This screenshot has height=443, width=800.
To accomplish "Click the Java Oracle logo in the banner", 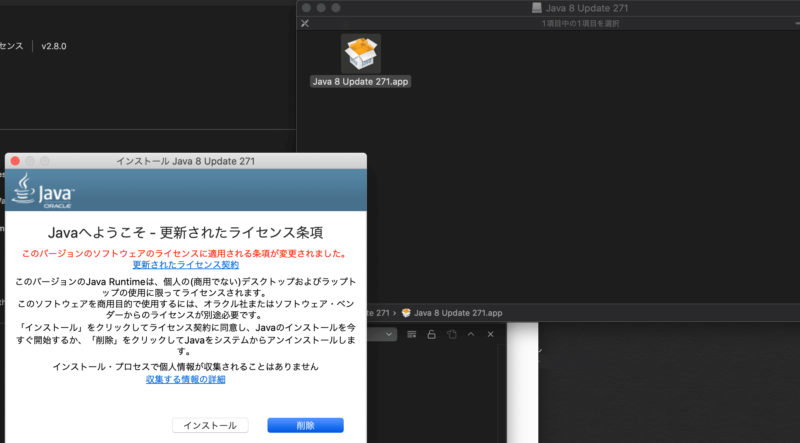I will pyautogui.click(x=43, y=190).
